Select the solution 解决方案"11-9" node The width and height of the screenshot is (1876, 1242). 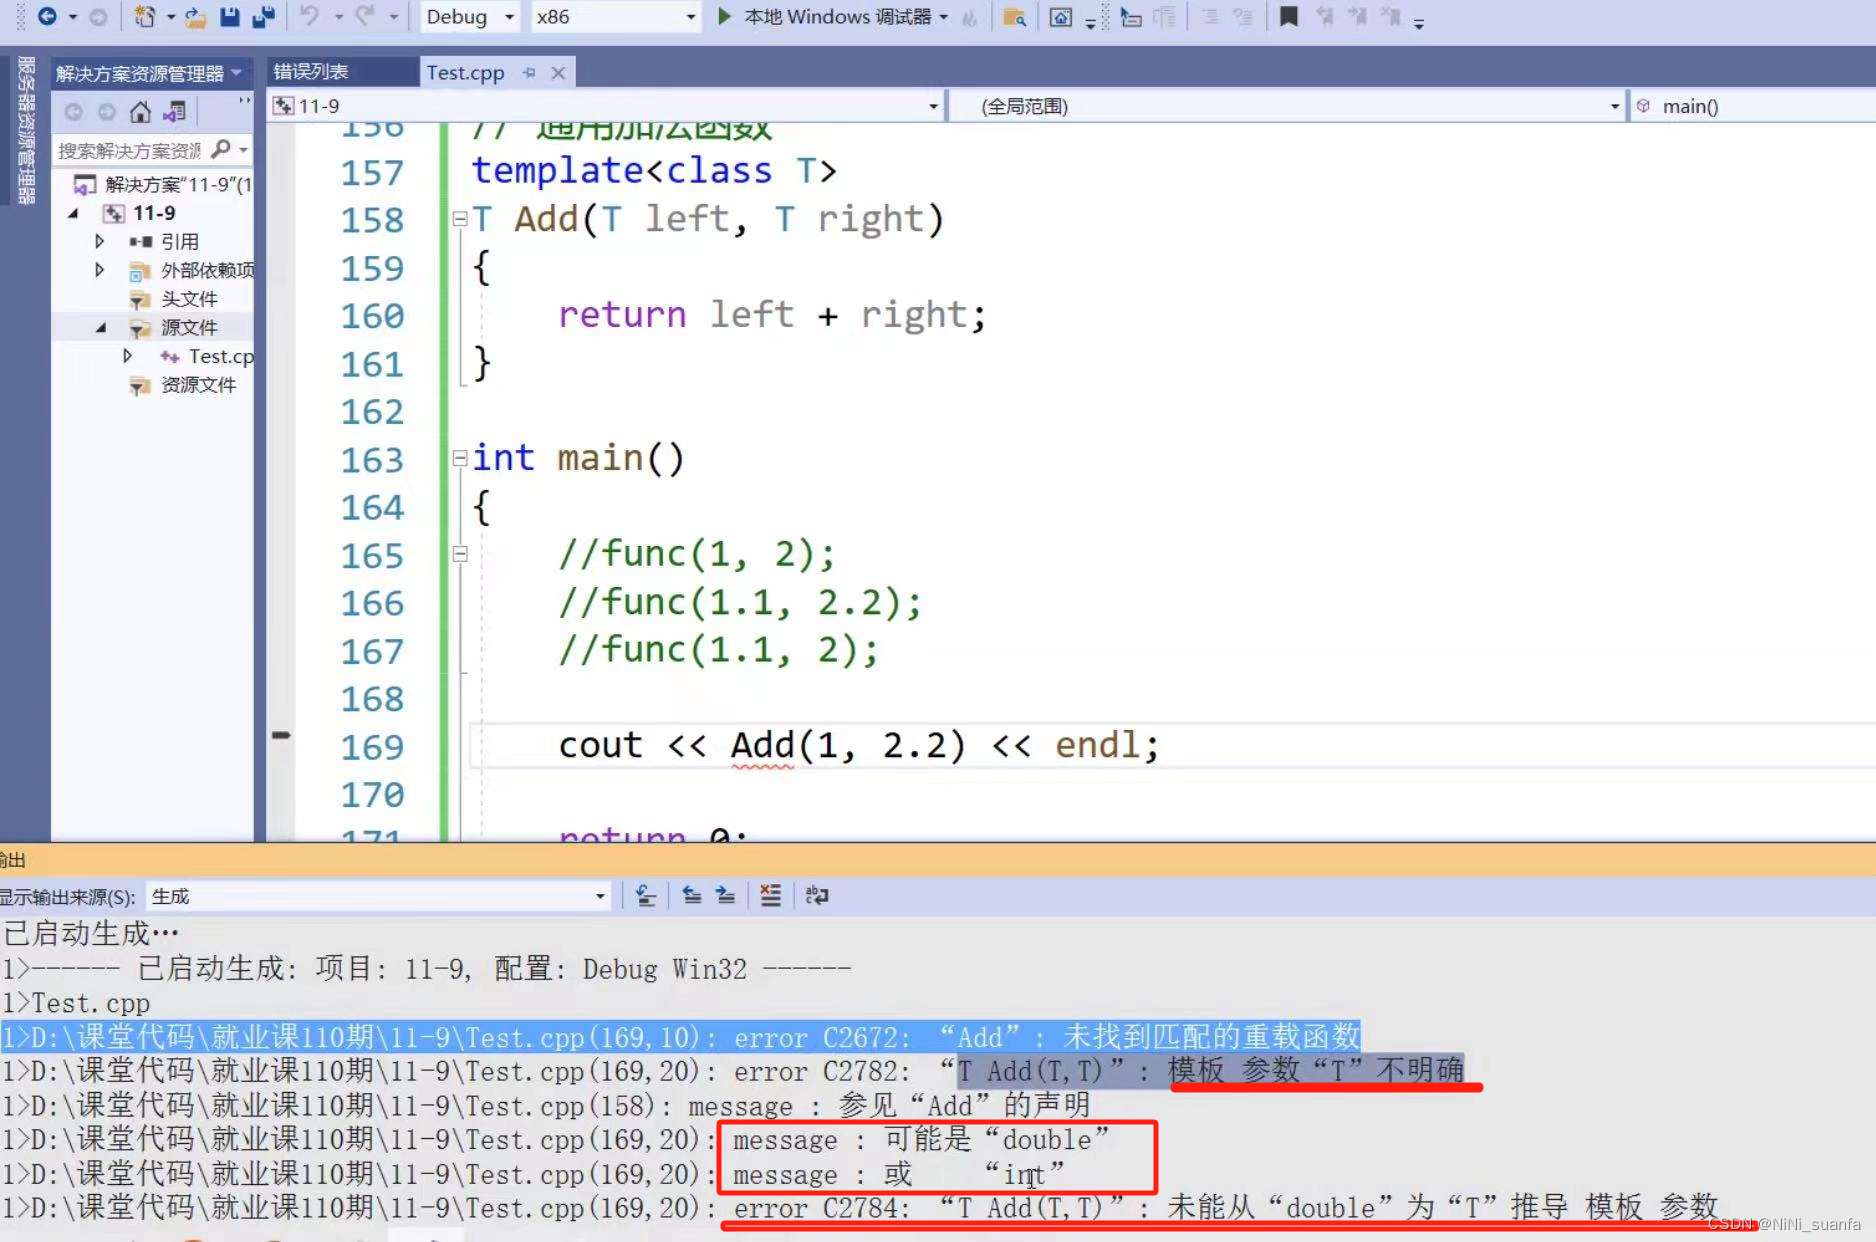178,185
